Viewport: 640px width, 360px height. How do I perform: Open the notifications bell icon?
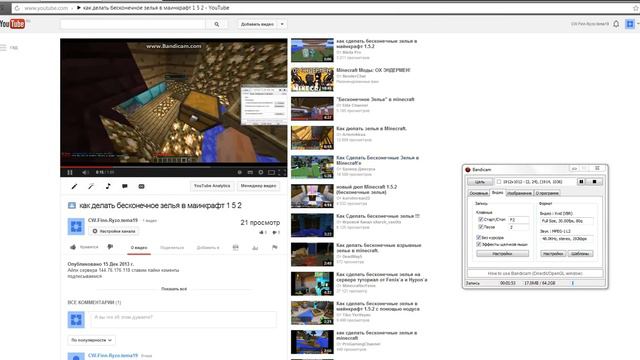pyautogui.click(x=616, y=24)
